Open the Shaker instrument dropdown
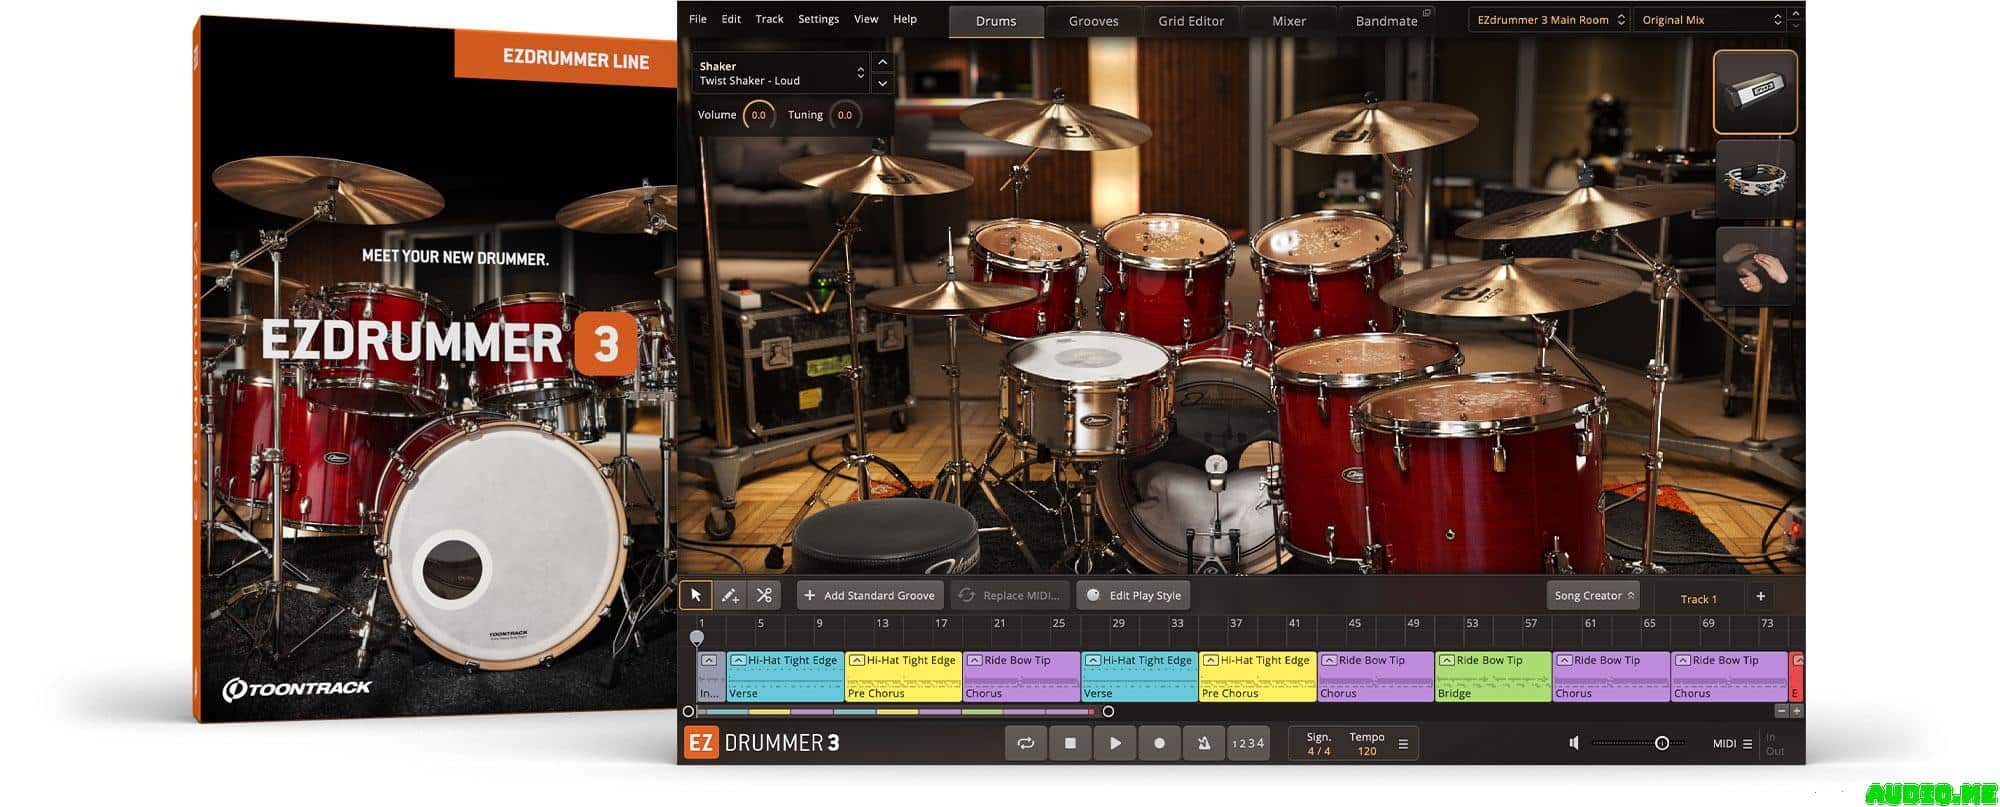This screenshot has width=2000, height=807. [x=781, y=73]
